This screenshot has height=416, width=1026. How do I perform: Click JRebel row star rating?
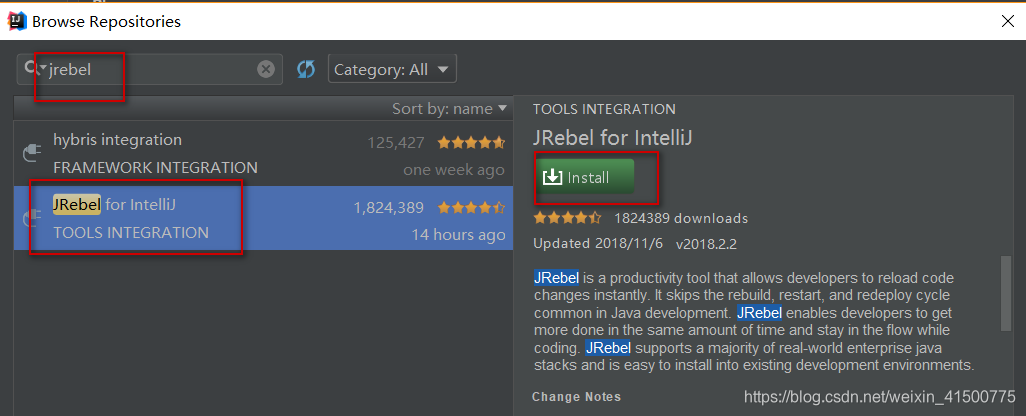[x=471, y=207]
